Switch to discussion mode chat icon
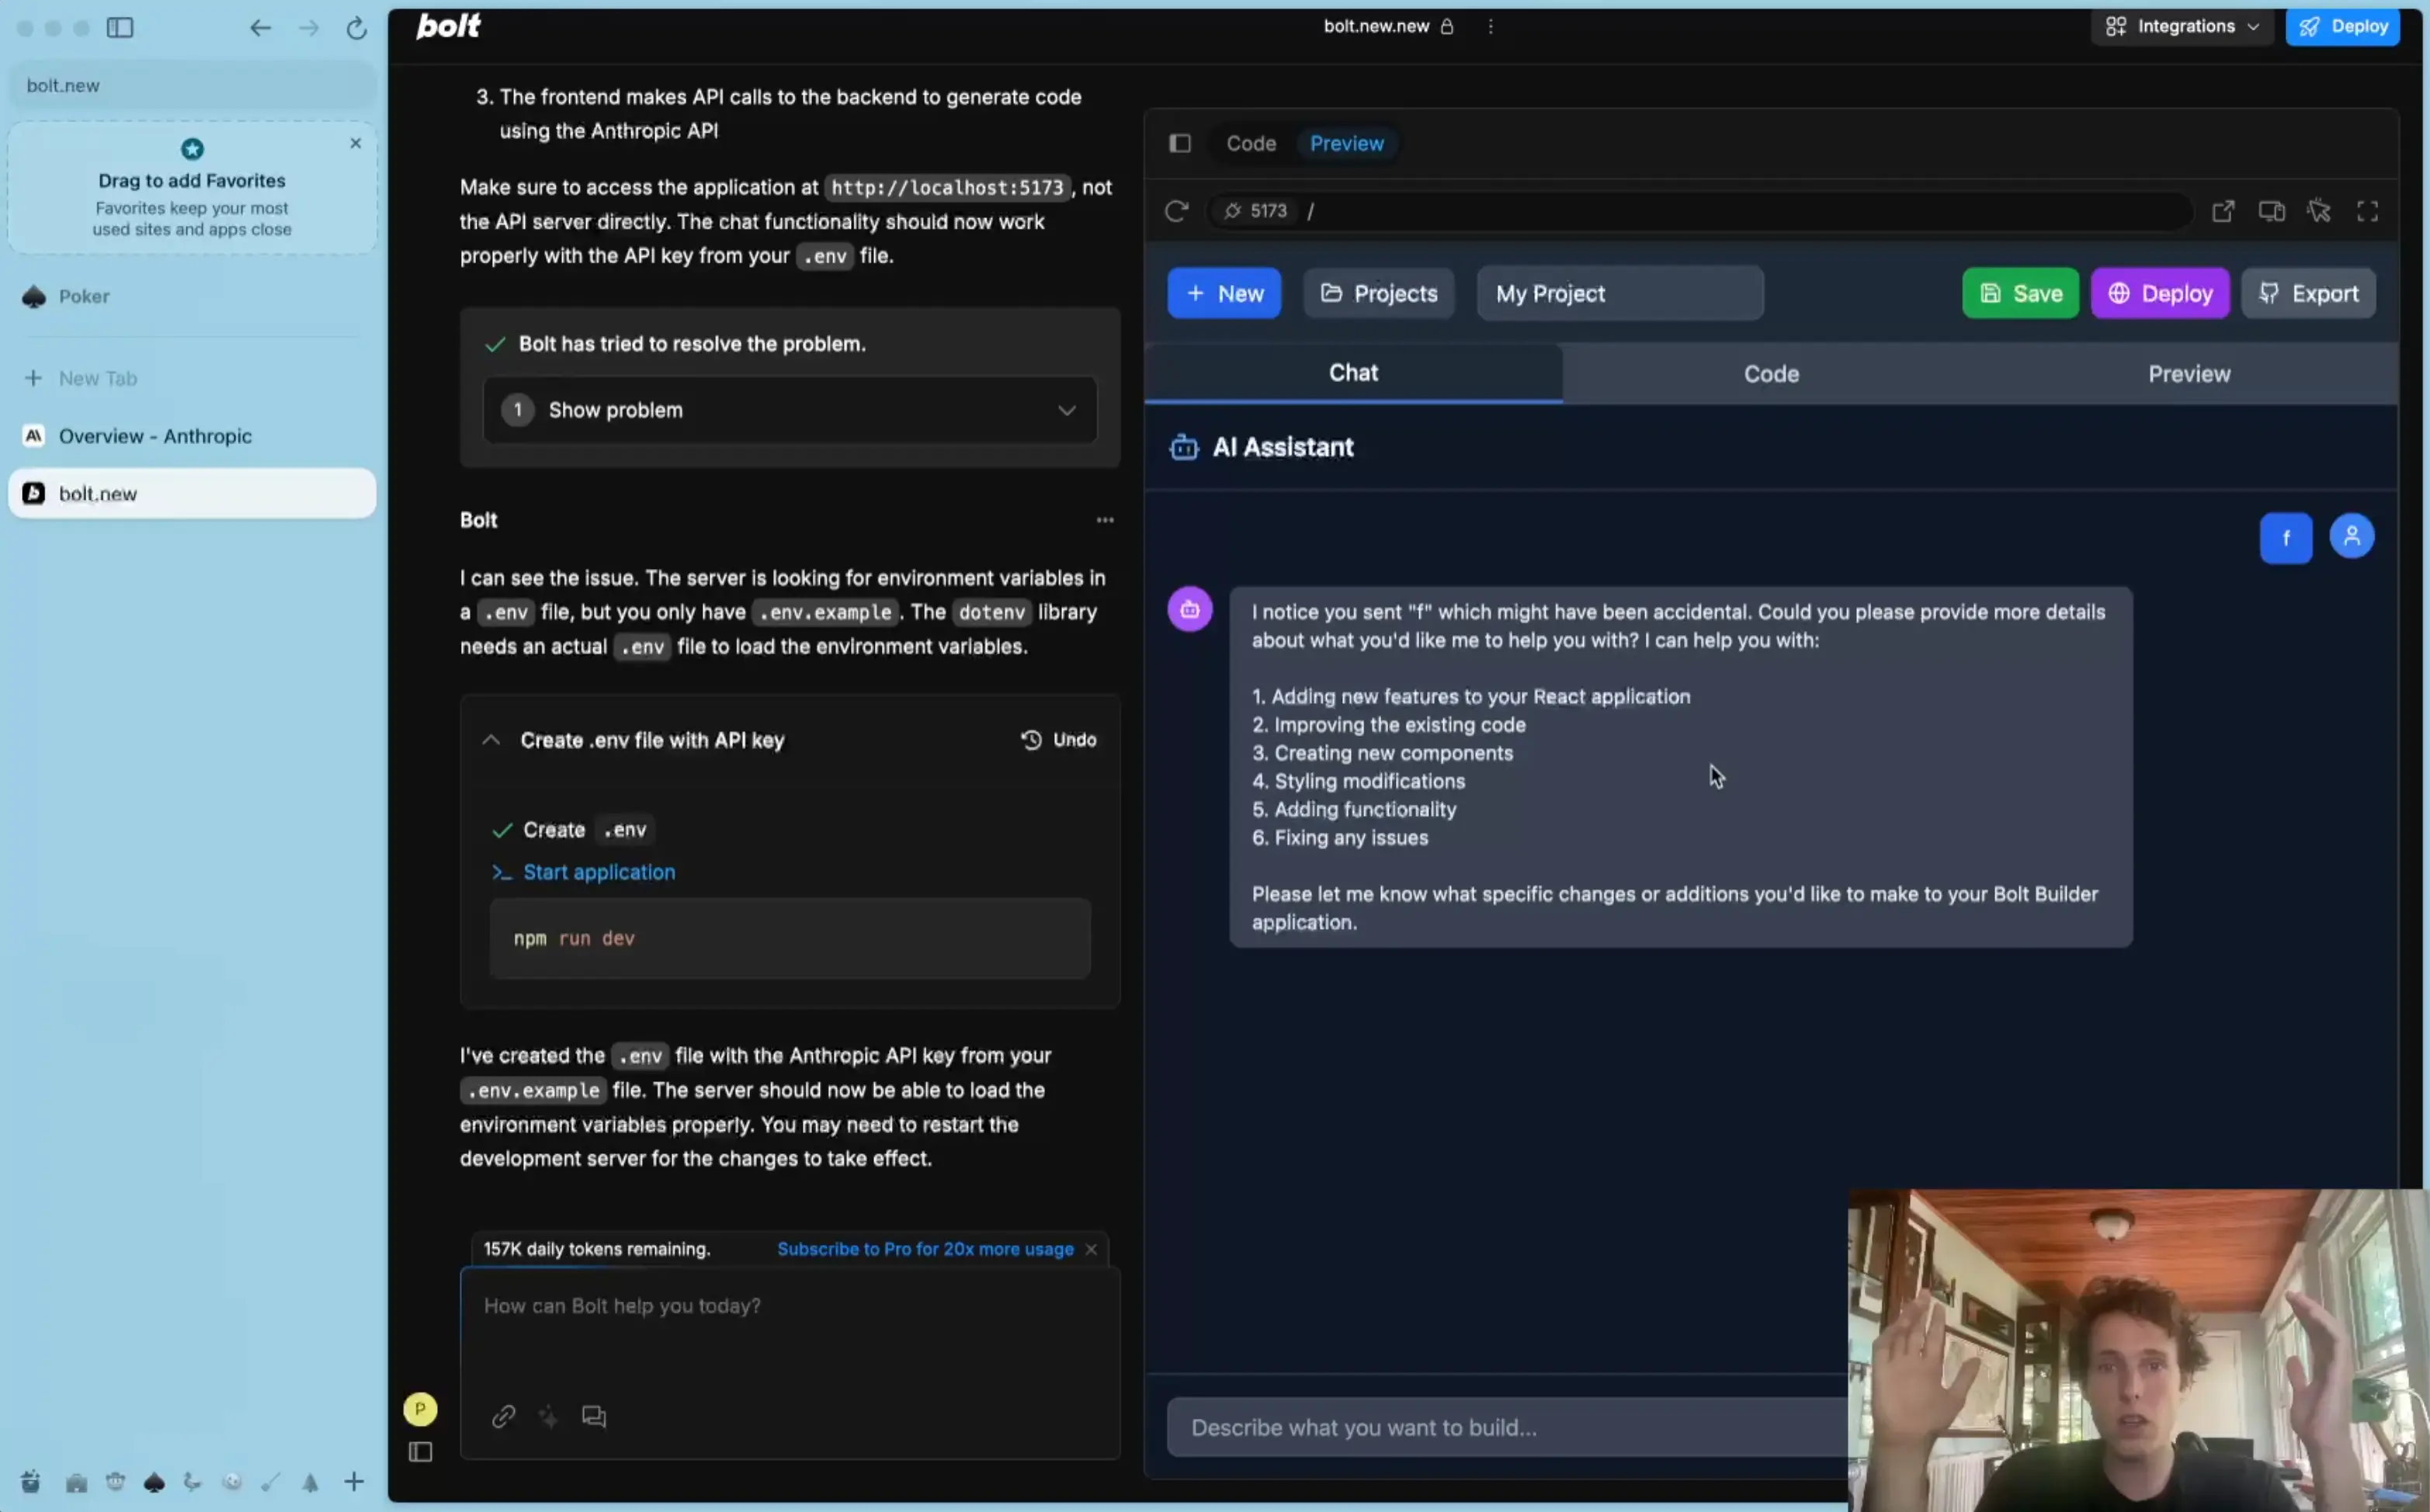2430x1512 pixels. coord(594,1416)
